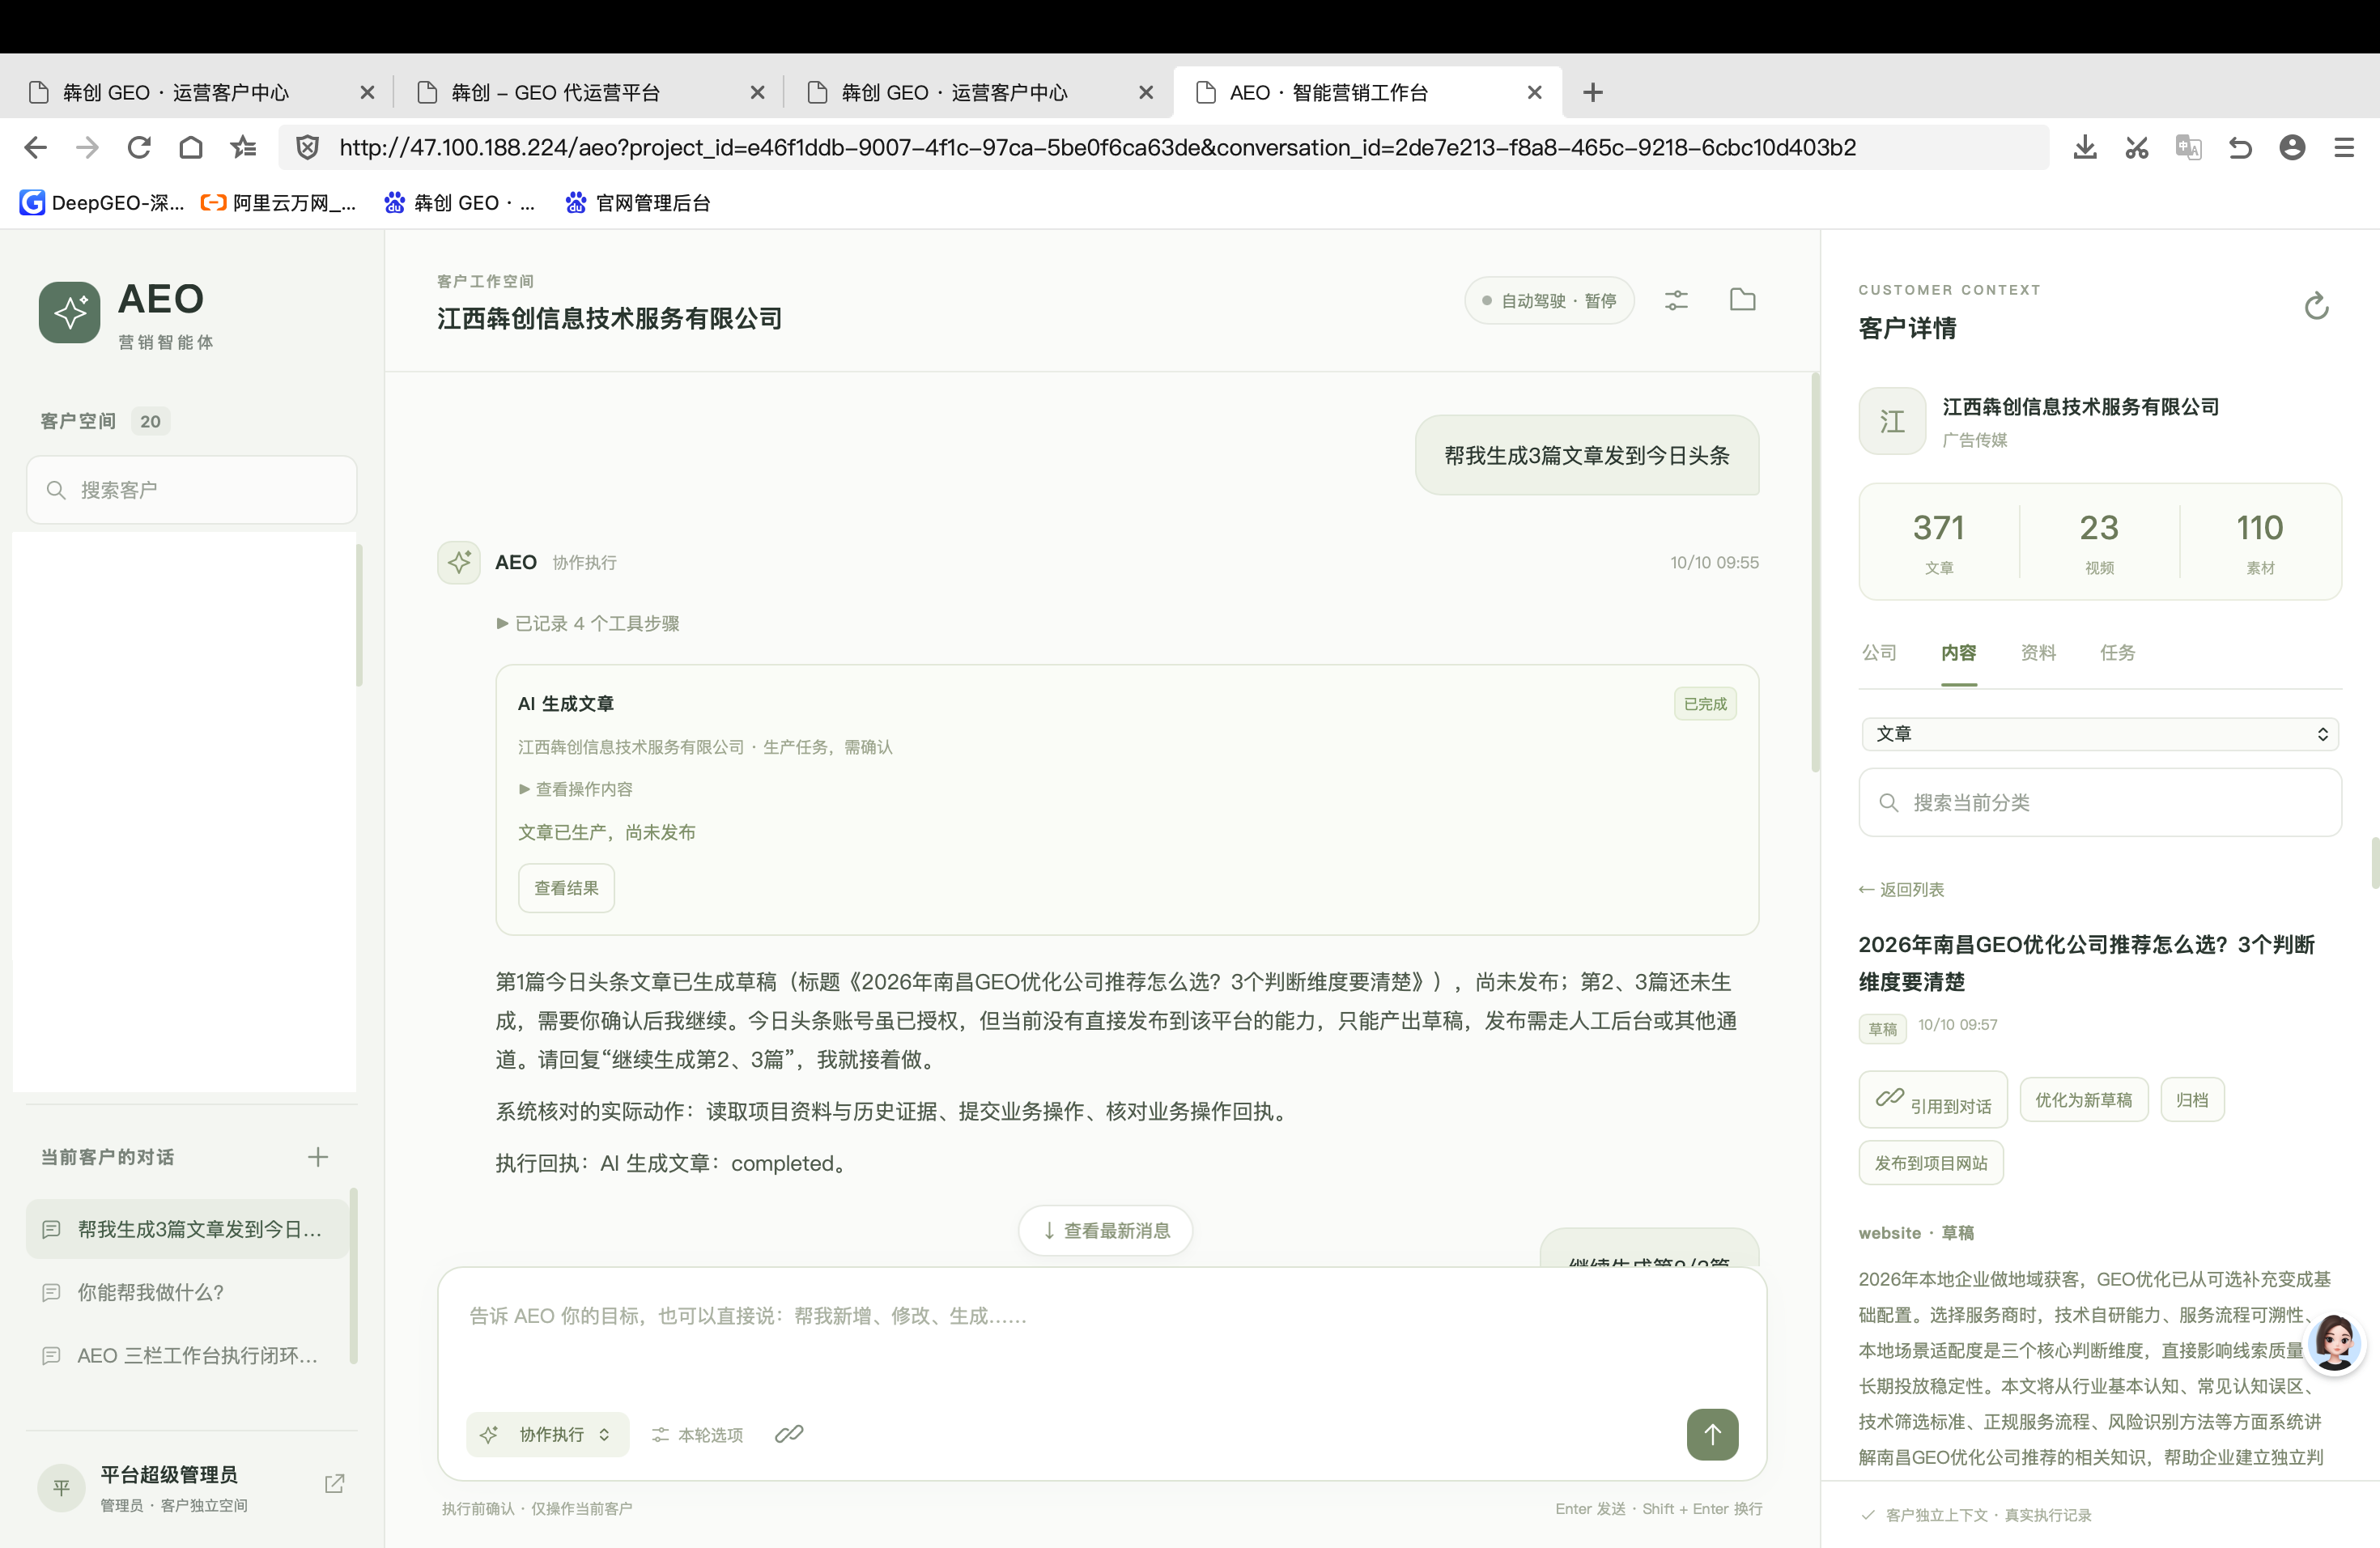Send message with green arrow button
This screenshot has width=2380, height=1548.
1712,1434
